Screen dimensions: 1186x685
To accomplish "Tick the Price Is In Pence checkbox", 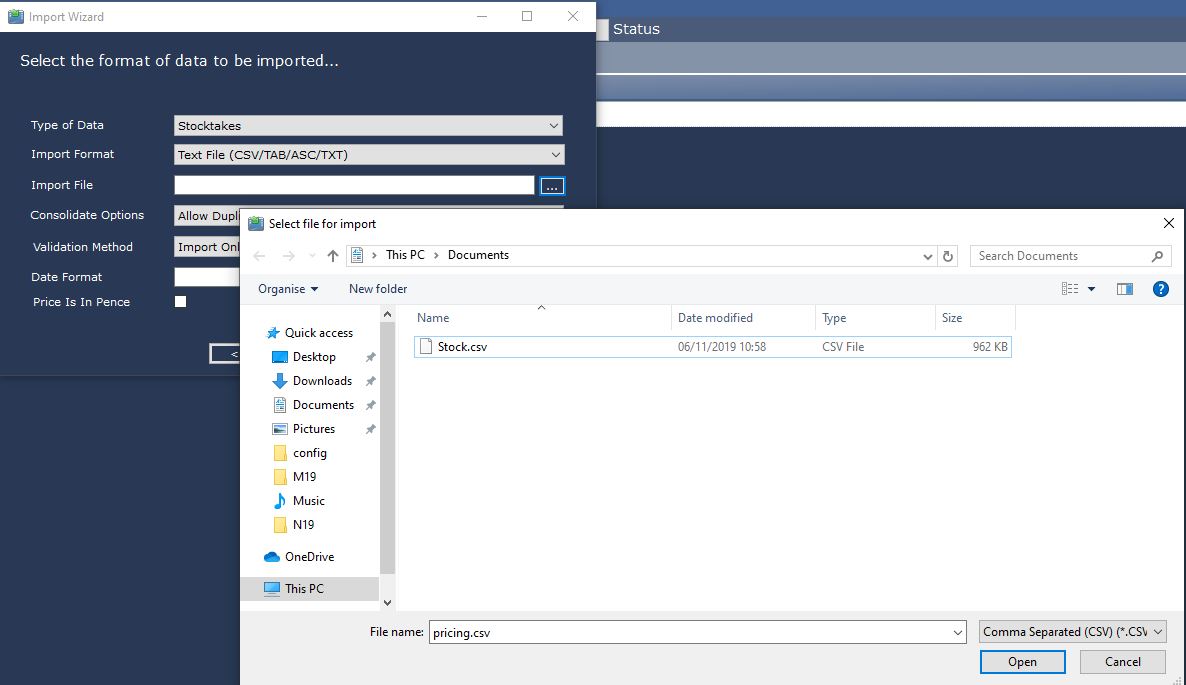I will click(180, 302).
